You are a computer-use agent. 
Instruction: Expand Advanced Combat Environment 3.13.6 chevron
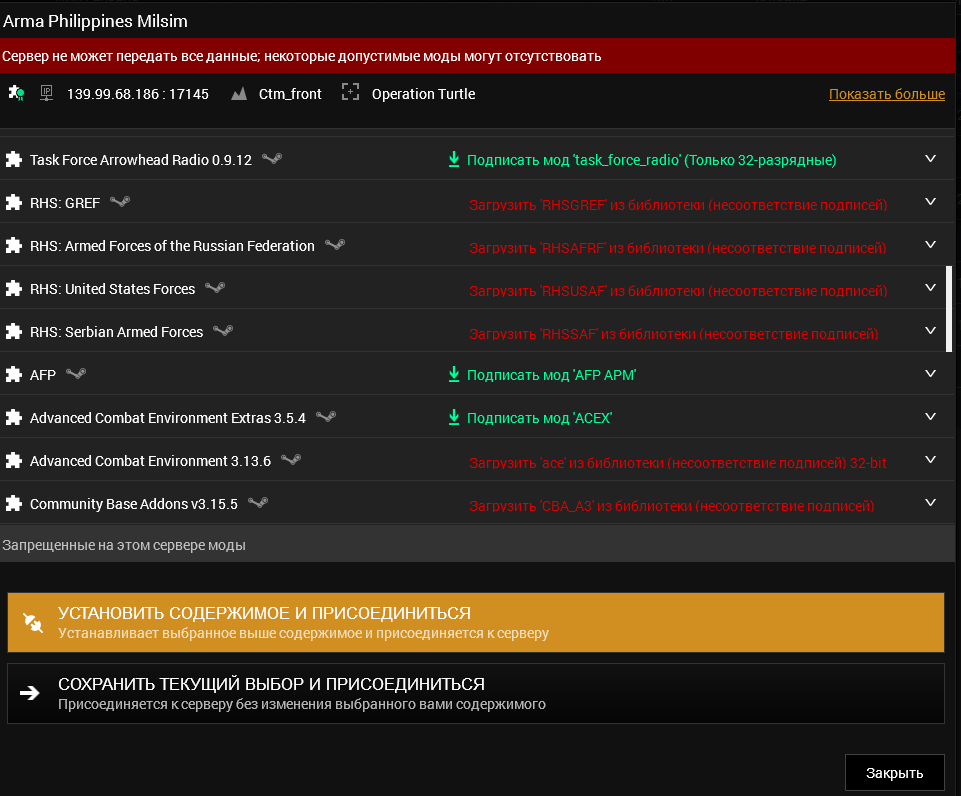(x=930, y=459)
